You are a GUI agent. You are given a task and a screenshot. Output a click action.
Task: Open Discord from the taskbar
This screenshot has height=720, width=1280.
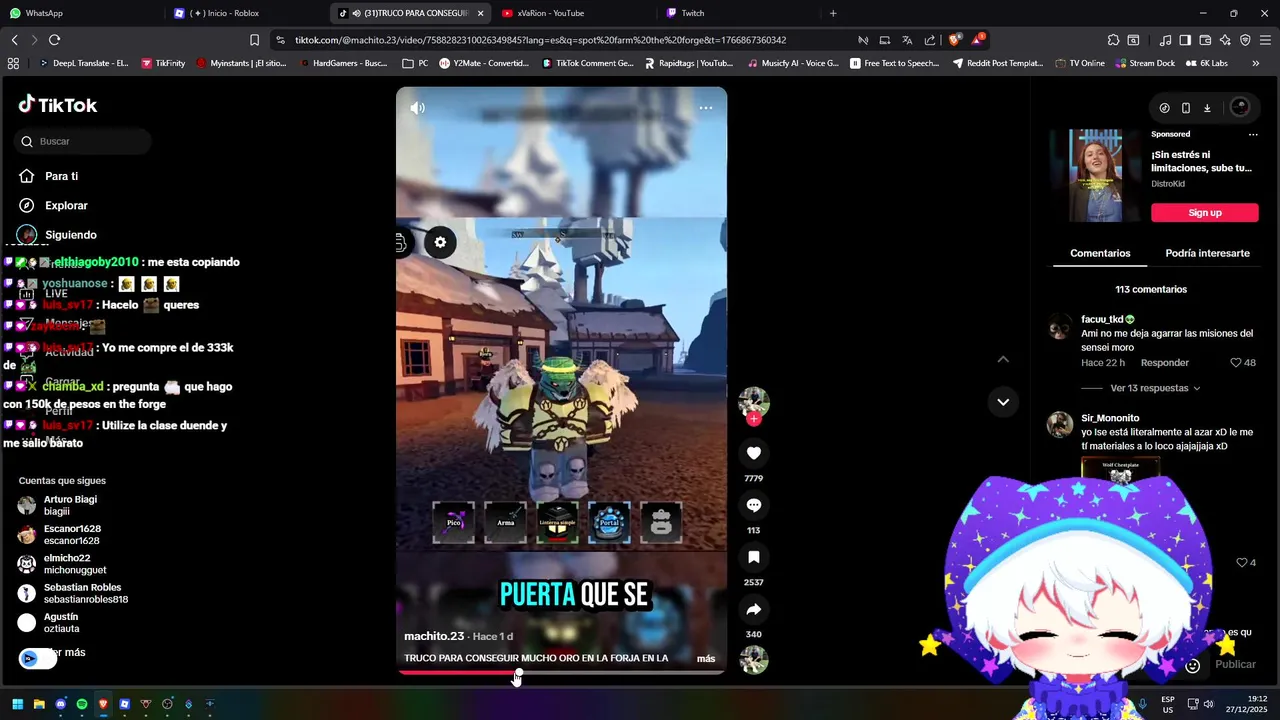click(60, 704)
